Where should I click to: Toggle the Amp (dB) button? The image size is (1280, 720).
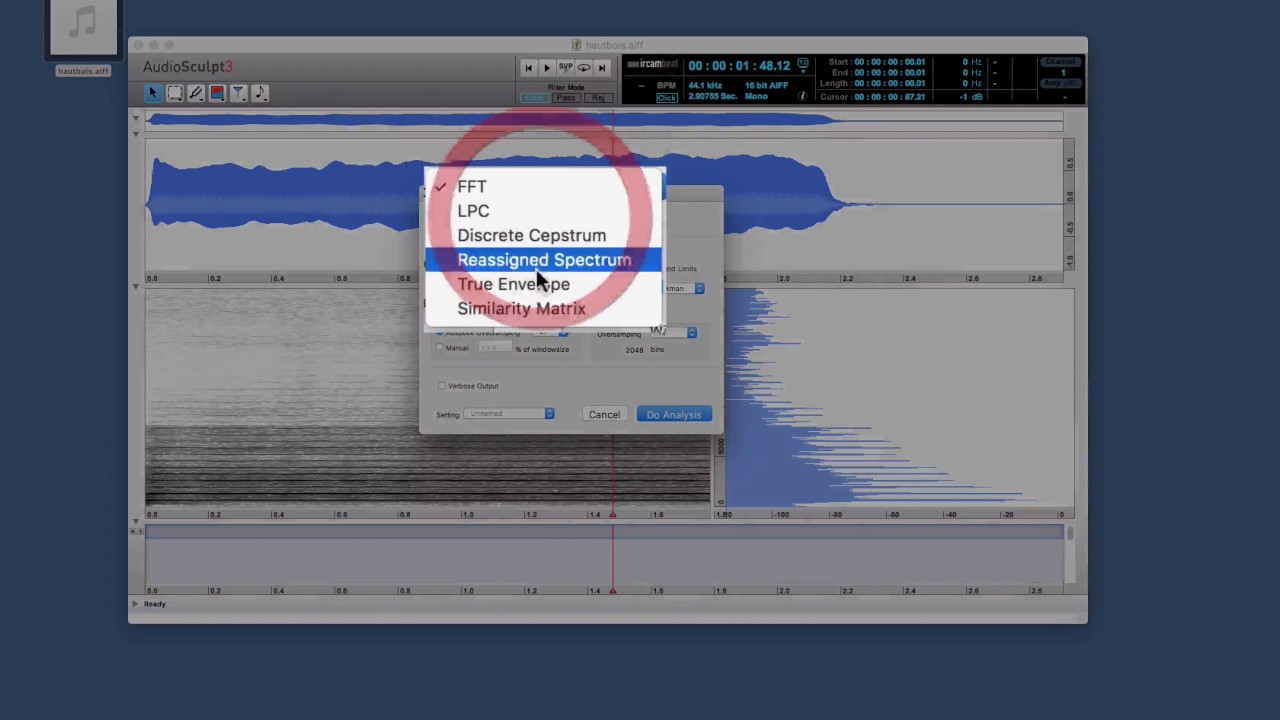tap(1062, 84)
